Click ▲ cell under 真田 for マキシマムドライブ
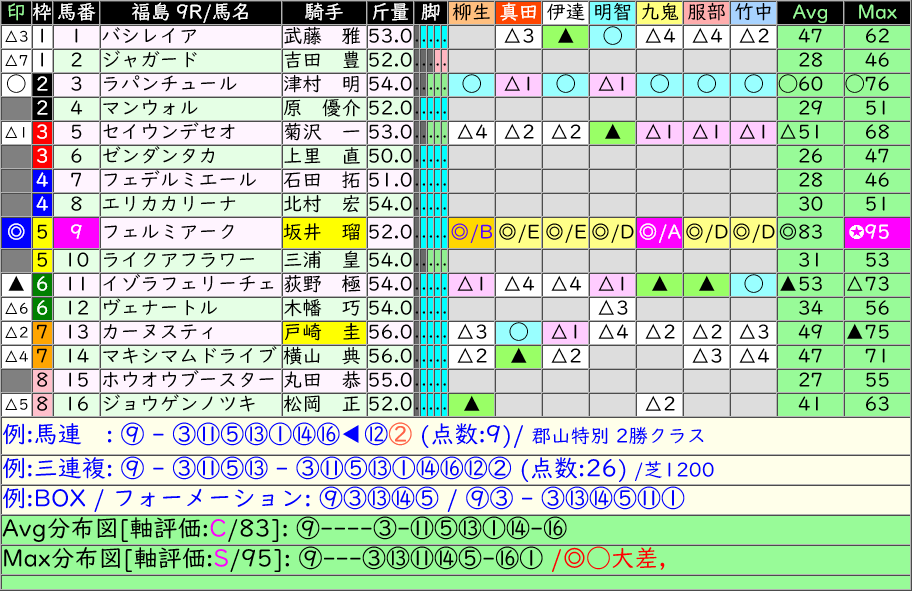This screenshot has width=912, height=591. click(x=518, y=356)
